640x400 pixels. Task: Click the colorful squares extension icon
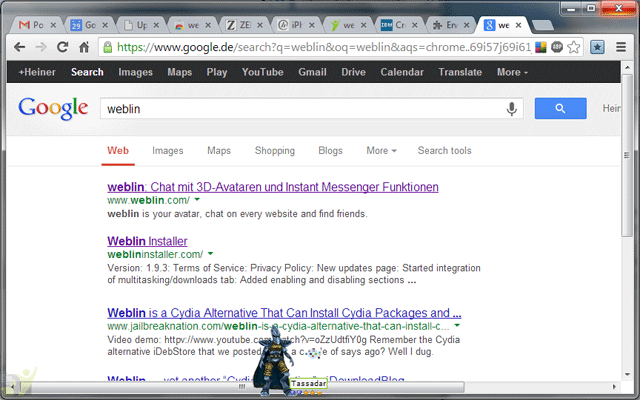click(x=541, y=47)
